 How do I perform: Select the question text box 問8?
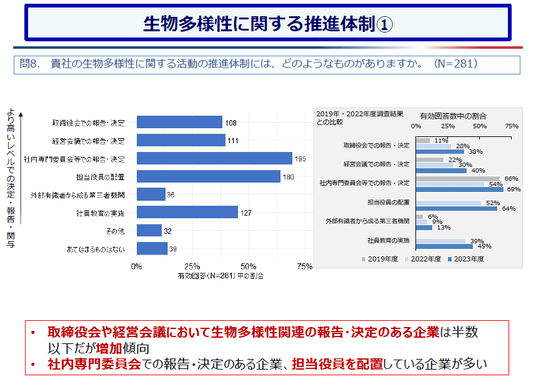coord(267,65)
